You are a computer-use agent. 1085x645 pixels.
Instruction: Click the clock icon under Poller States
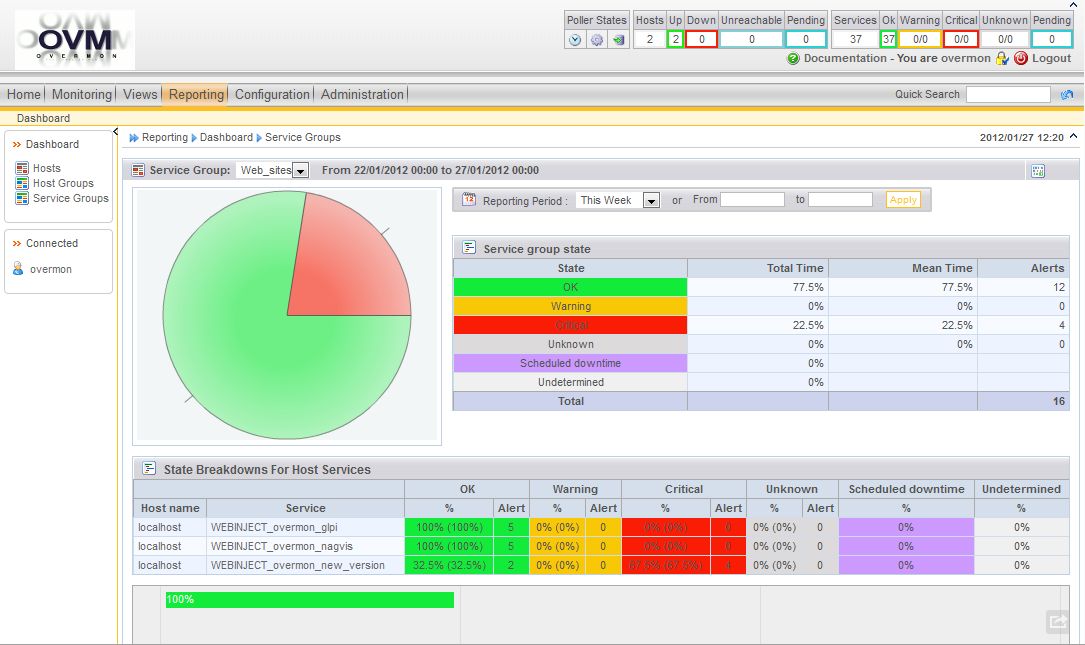point(575,40)
